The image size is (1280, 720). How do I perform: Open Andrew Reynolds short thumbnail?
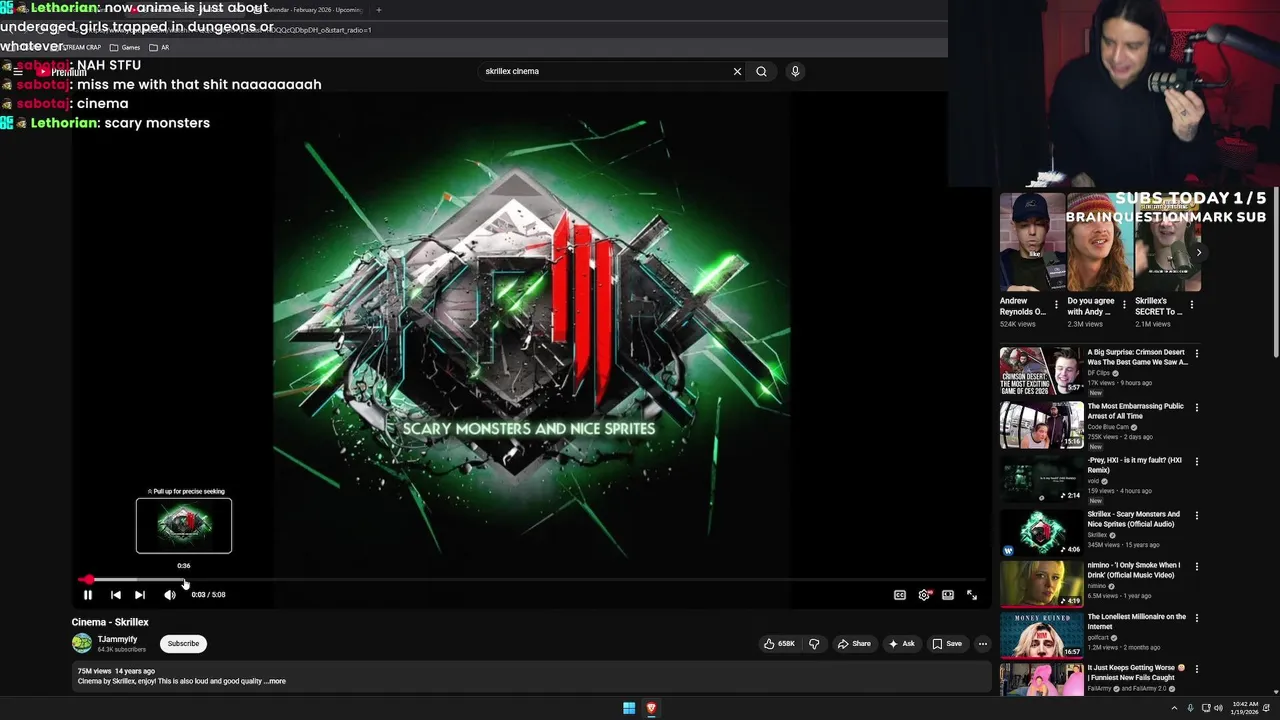(x=1033, y=243)
